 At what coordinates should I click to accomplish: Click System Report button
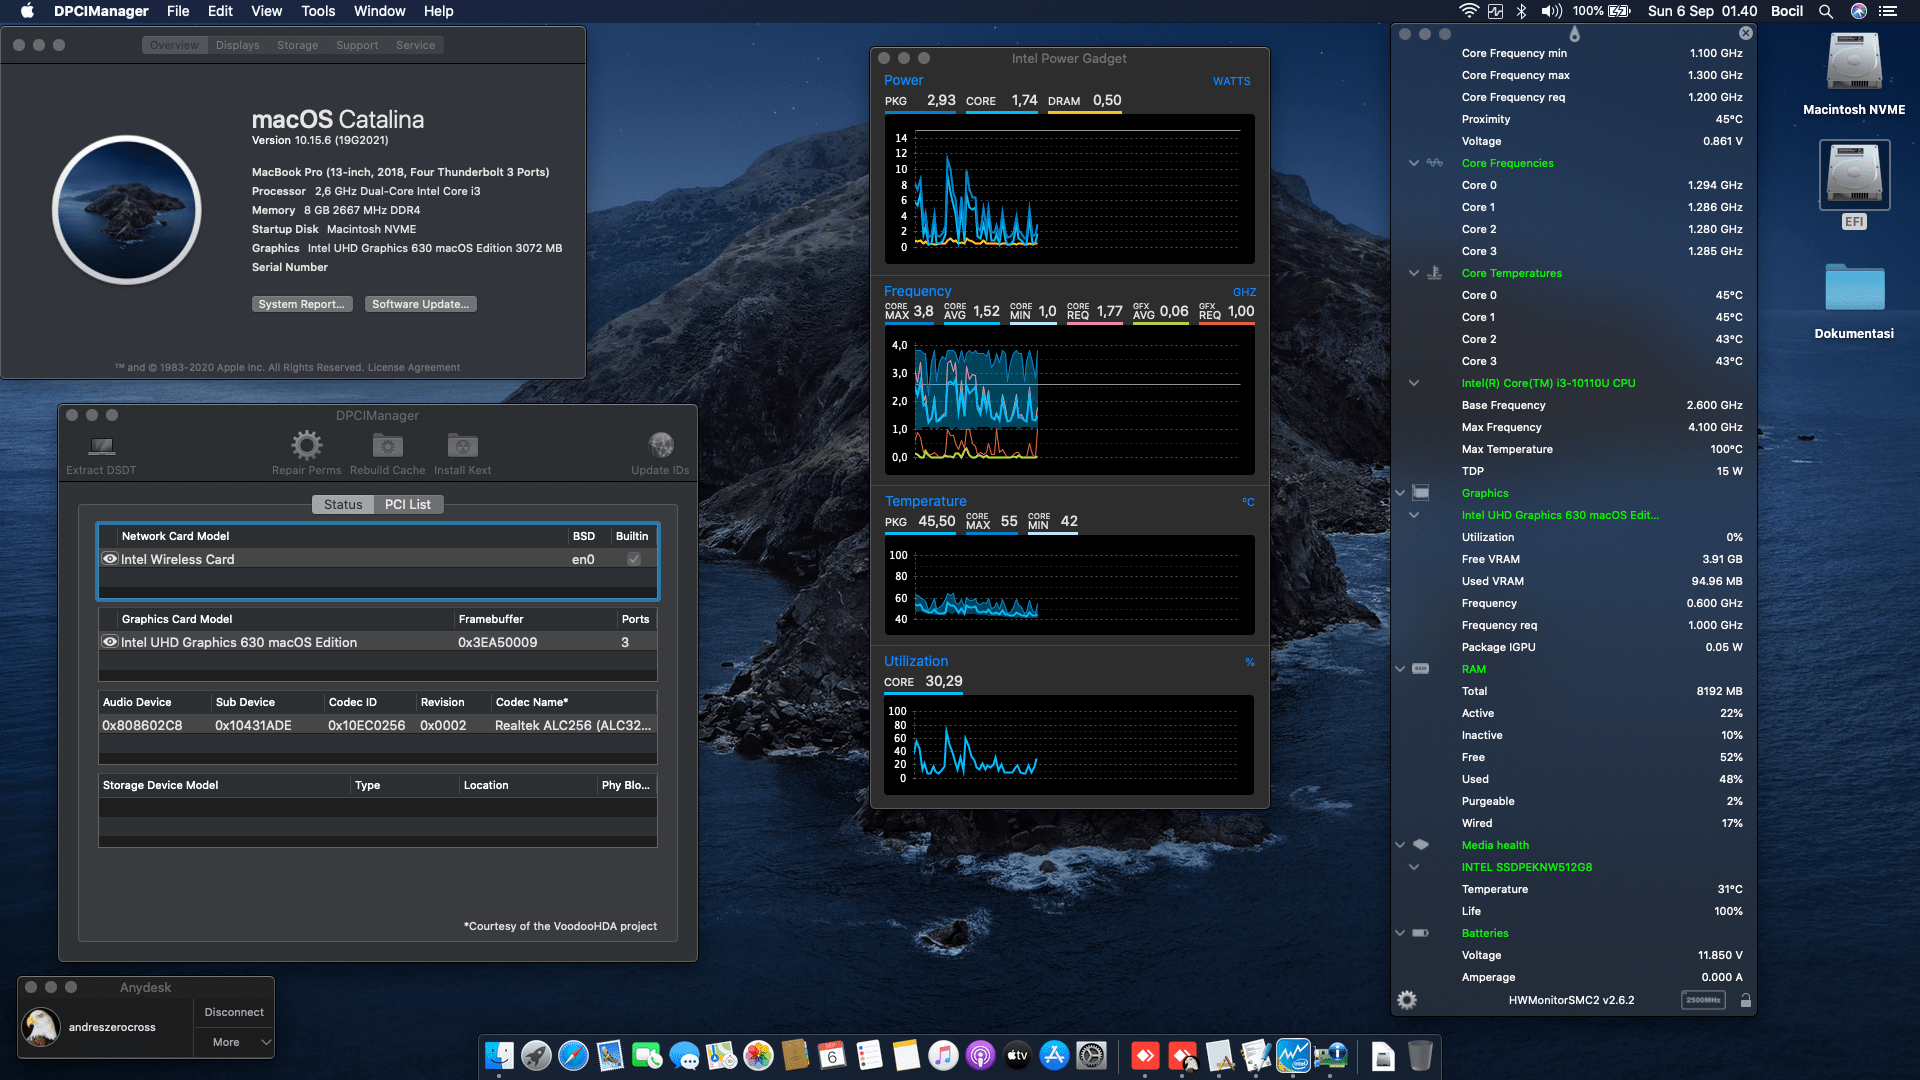[x=301, y=304]
